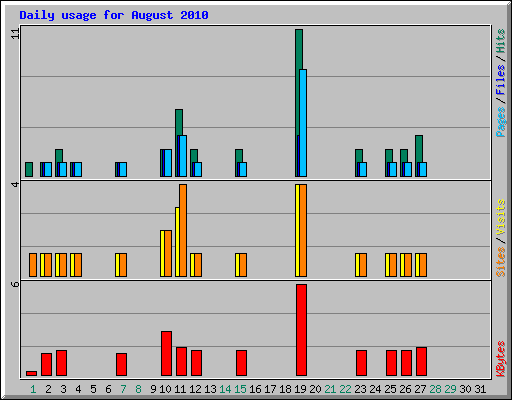
Task: Click day '11' on the x-axis
Action: coord(180,389)
